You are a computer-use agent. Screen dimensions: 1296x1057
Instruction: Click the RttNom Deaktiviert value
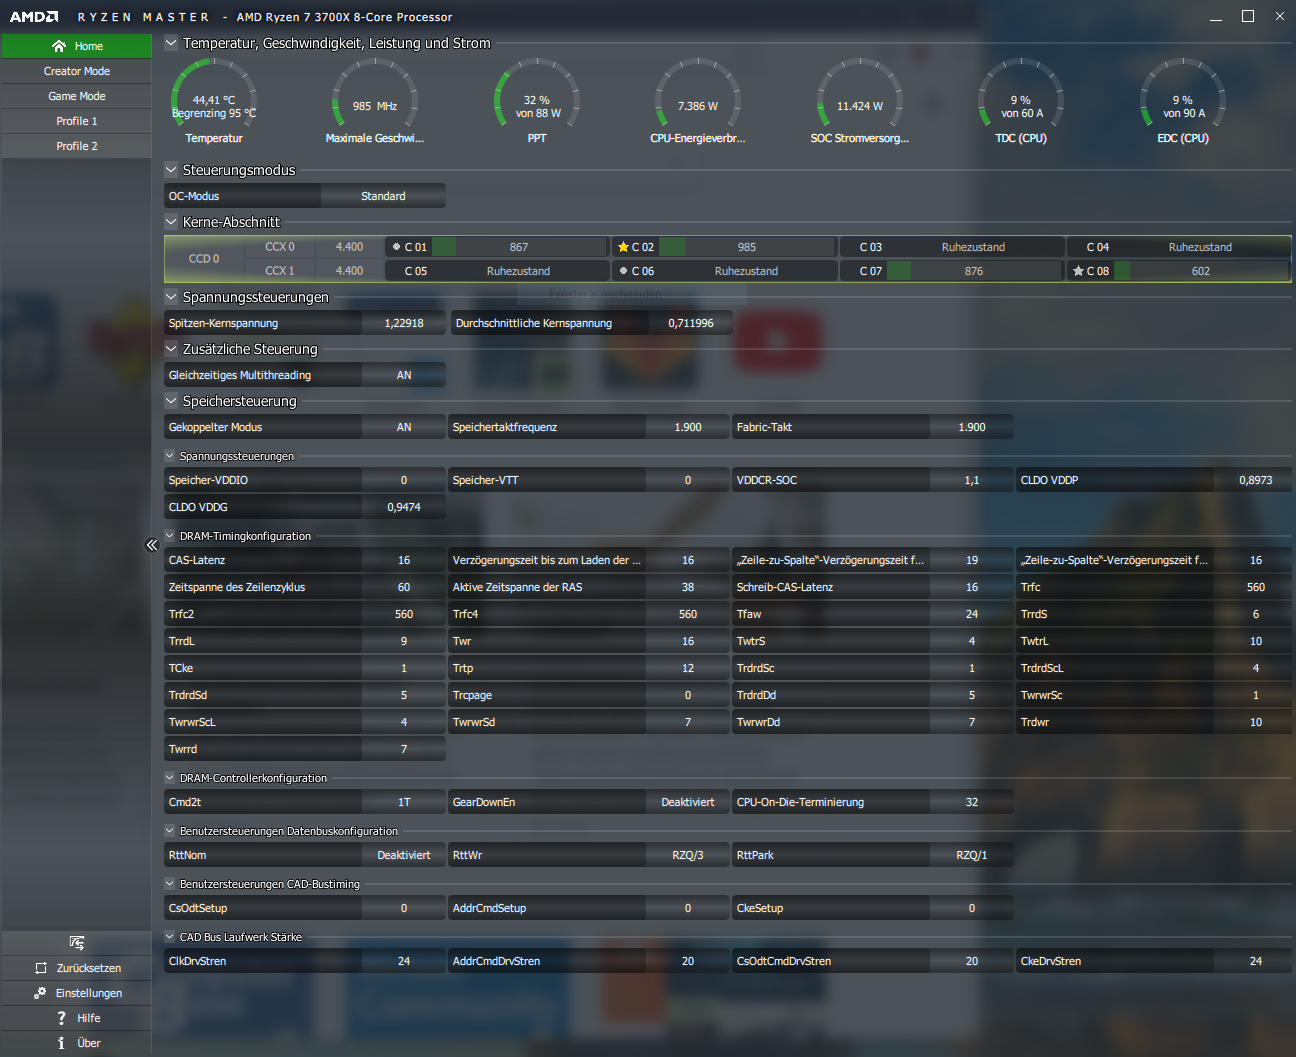pos(404,855)
